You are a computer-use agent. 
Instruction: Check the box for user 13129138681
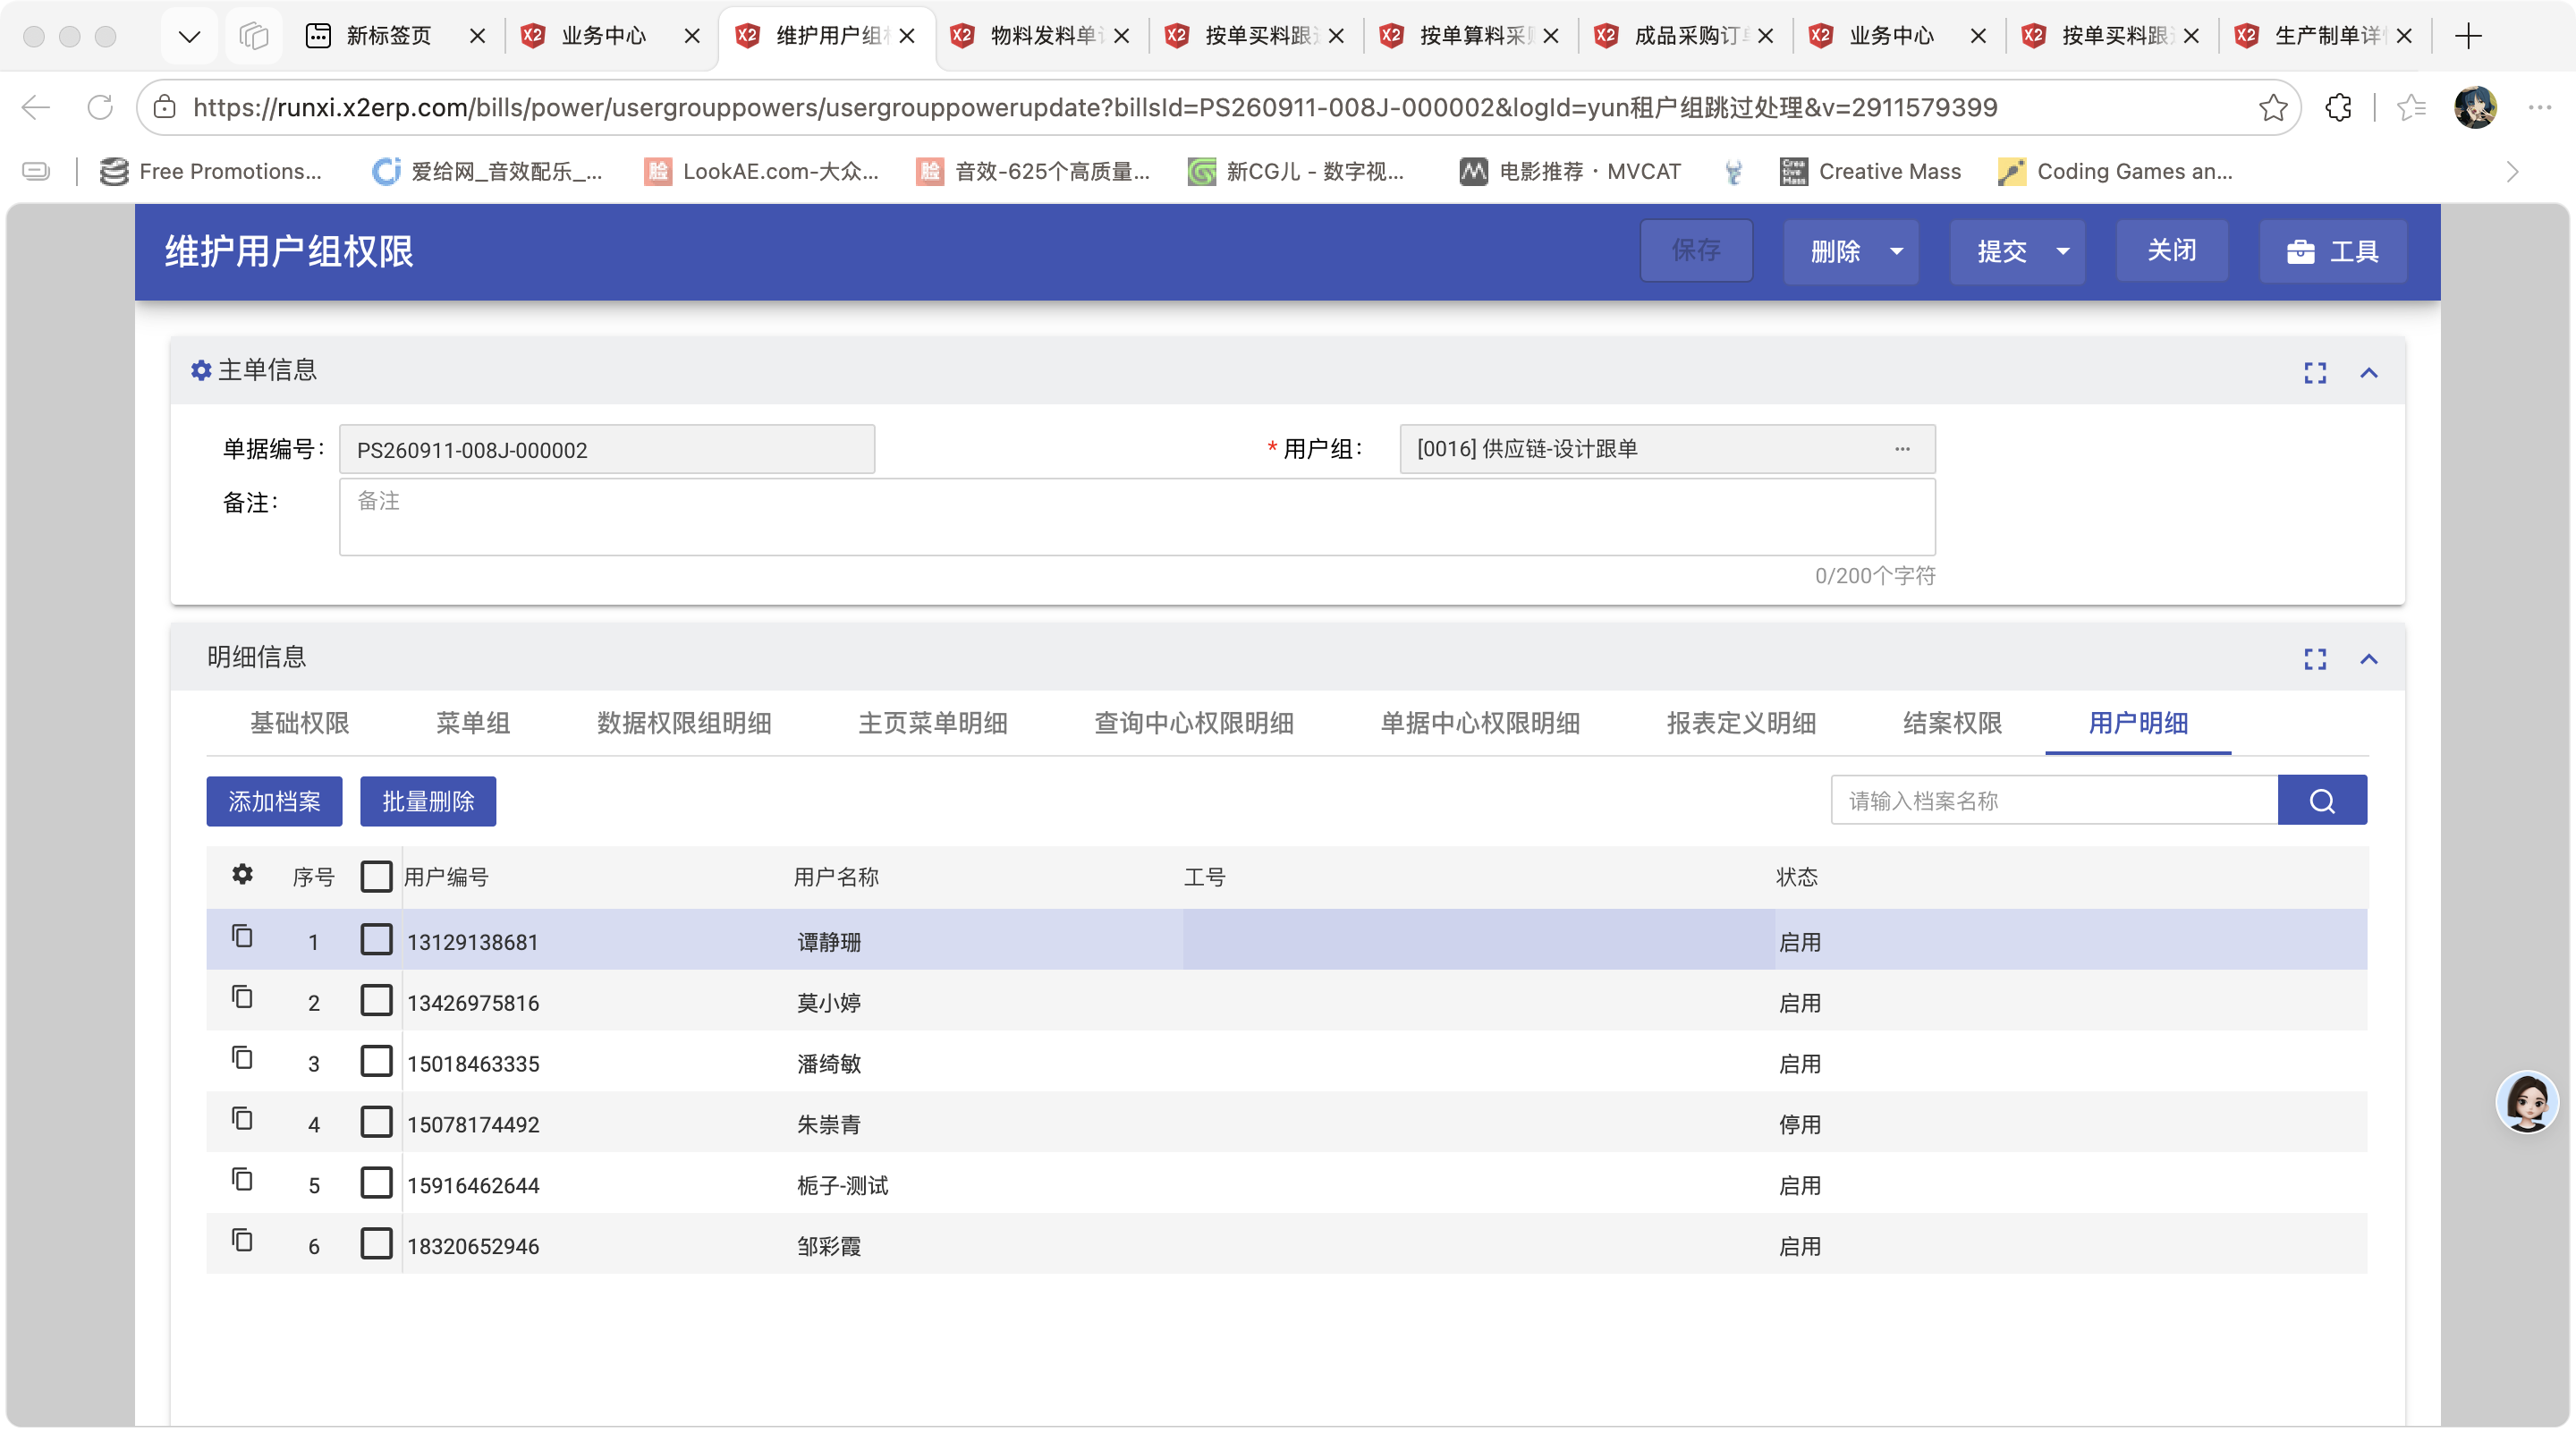coord(376,940)
